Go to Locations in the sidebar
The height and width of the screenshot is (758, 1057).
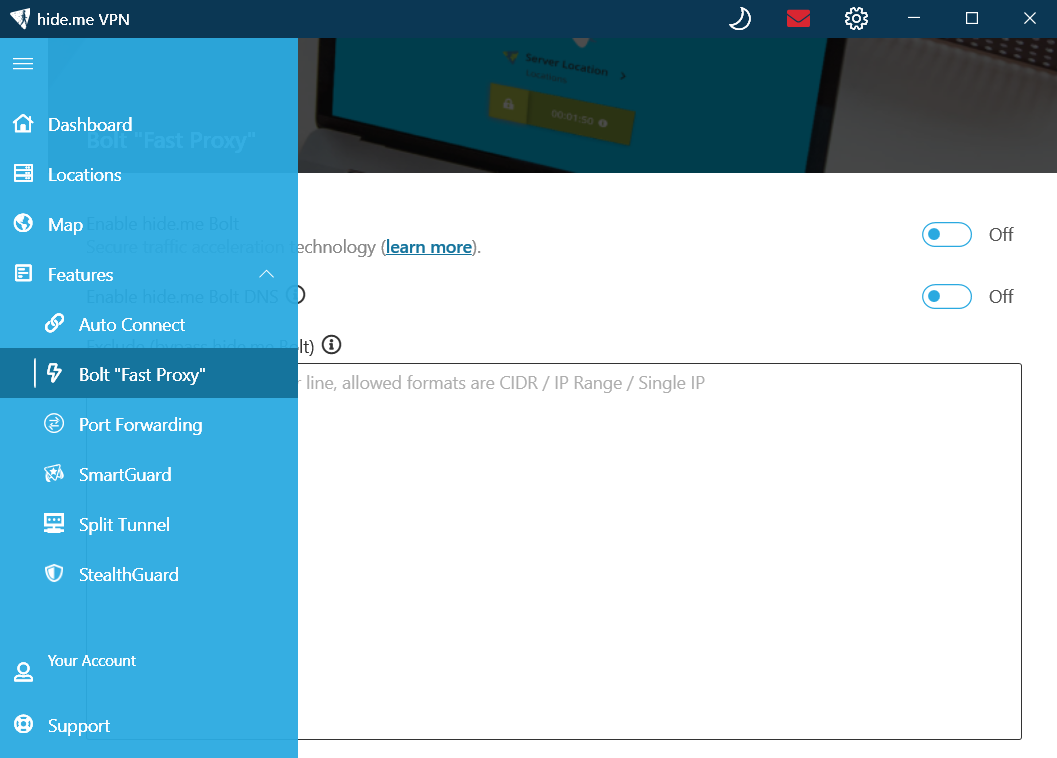point(149,175)
